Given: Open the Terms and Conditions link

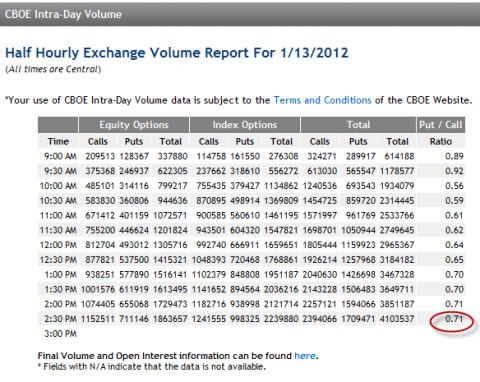Looking at the screenshot, I should pyautogui.click(x=323, y=100).
